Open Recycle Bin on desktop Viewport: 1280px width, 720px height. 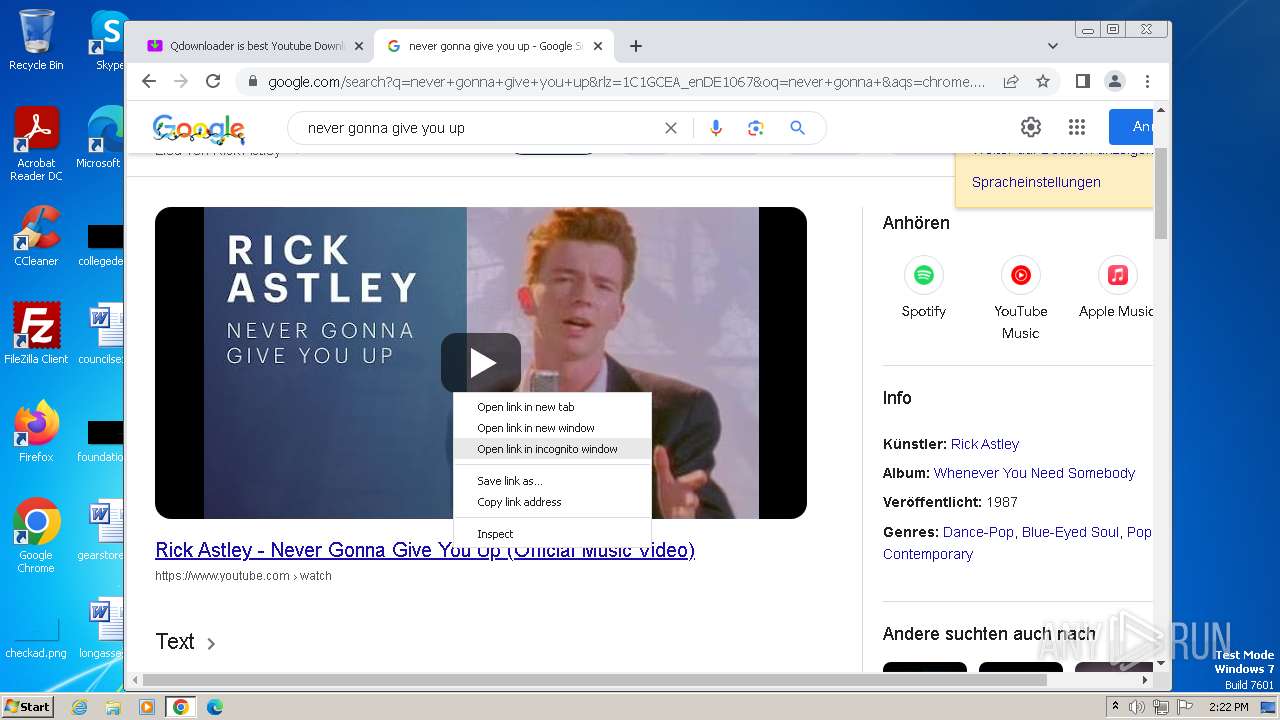pos(36,40)
